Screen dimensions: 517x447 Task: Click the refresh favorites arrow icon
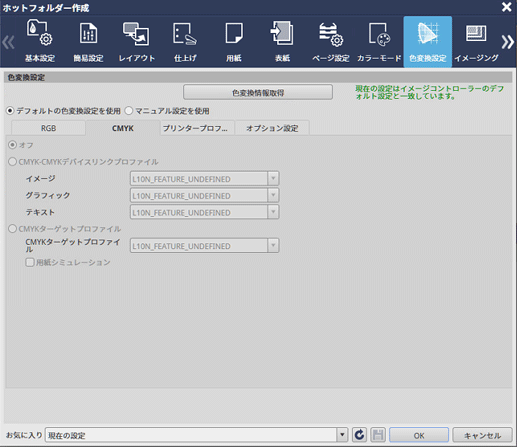pos(359,435)
